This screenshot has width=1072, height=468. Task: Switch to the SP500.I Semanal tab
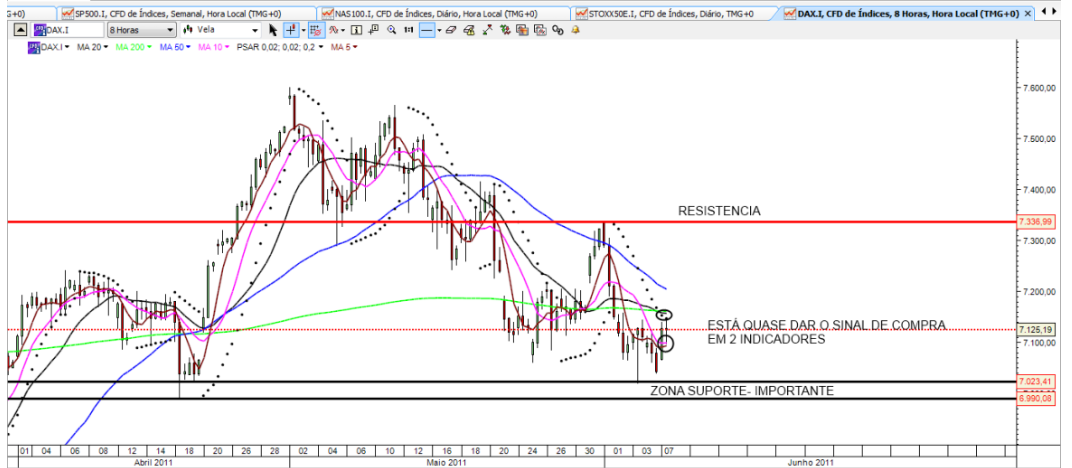pos(187,13)
